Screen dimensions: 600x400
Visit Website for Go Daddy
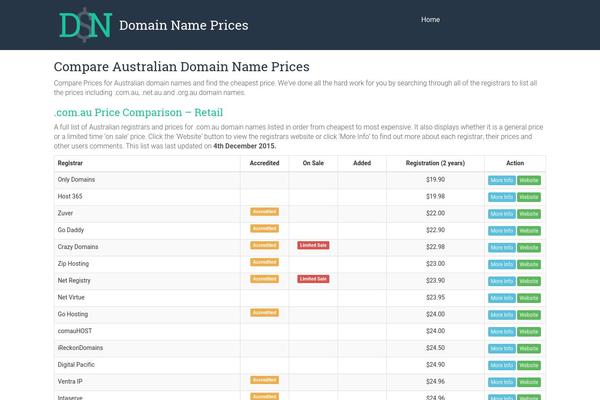(x=529, y=231)
